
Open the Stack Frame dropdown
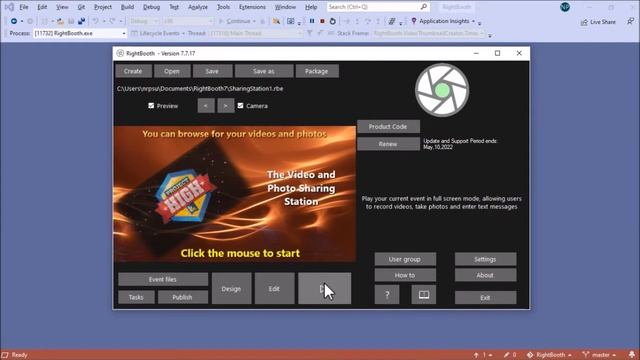pyautogui.click(x=428, y=33)
